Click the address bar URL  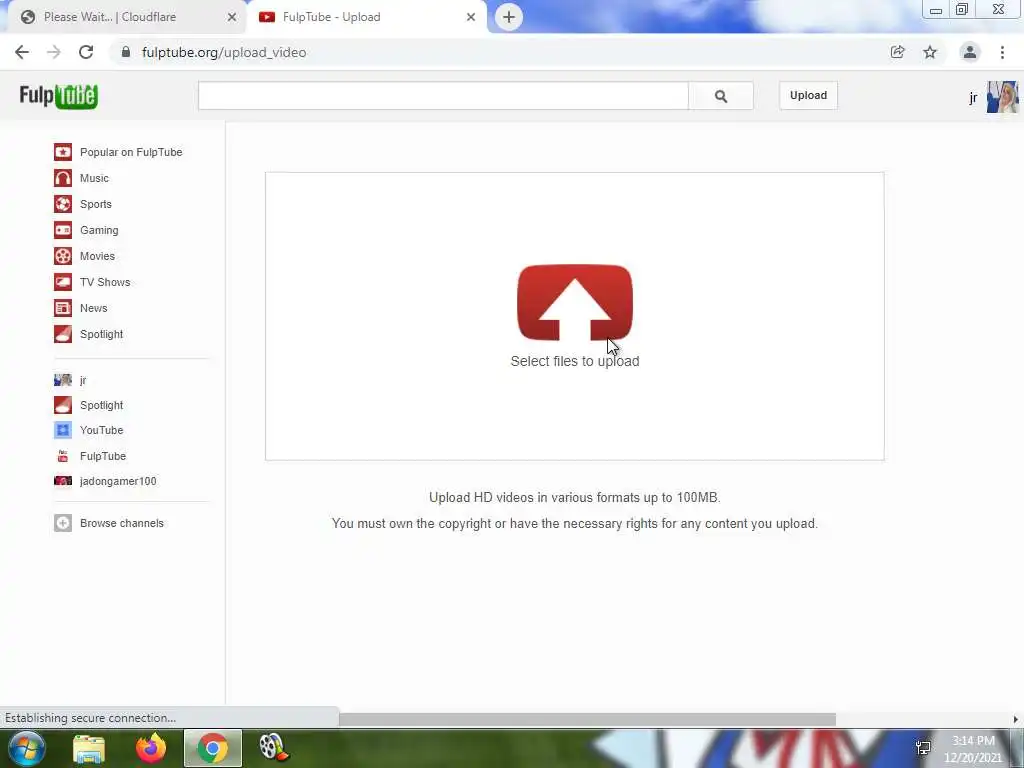[x=224, y=52]
